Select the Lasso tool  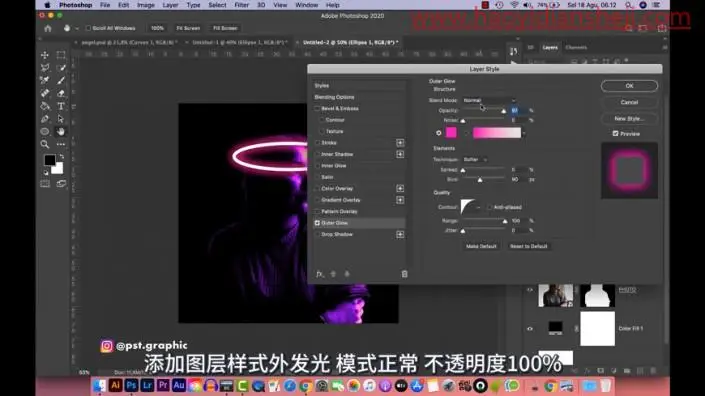(45, 67)
